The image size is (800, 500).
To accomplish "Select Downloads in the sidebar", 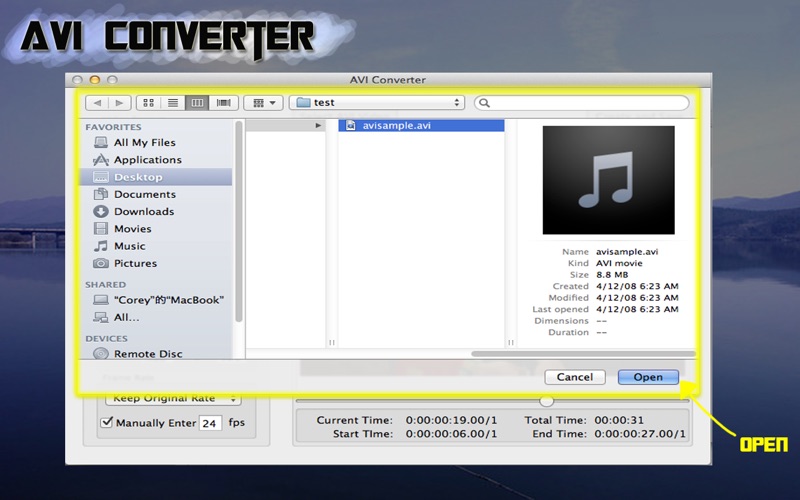I will (x=156, y=211).
